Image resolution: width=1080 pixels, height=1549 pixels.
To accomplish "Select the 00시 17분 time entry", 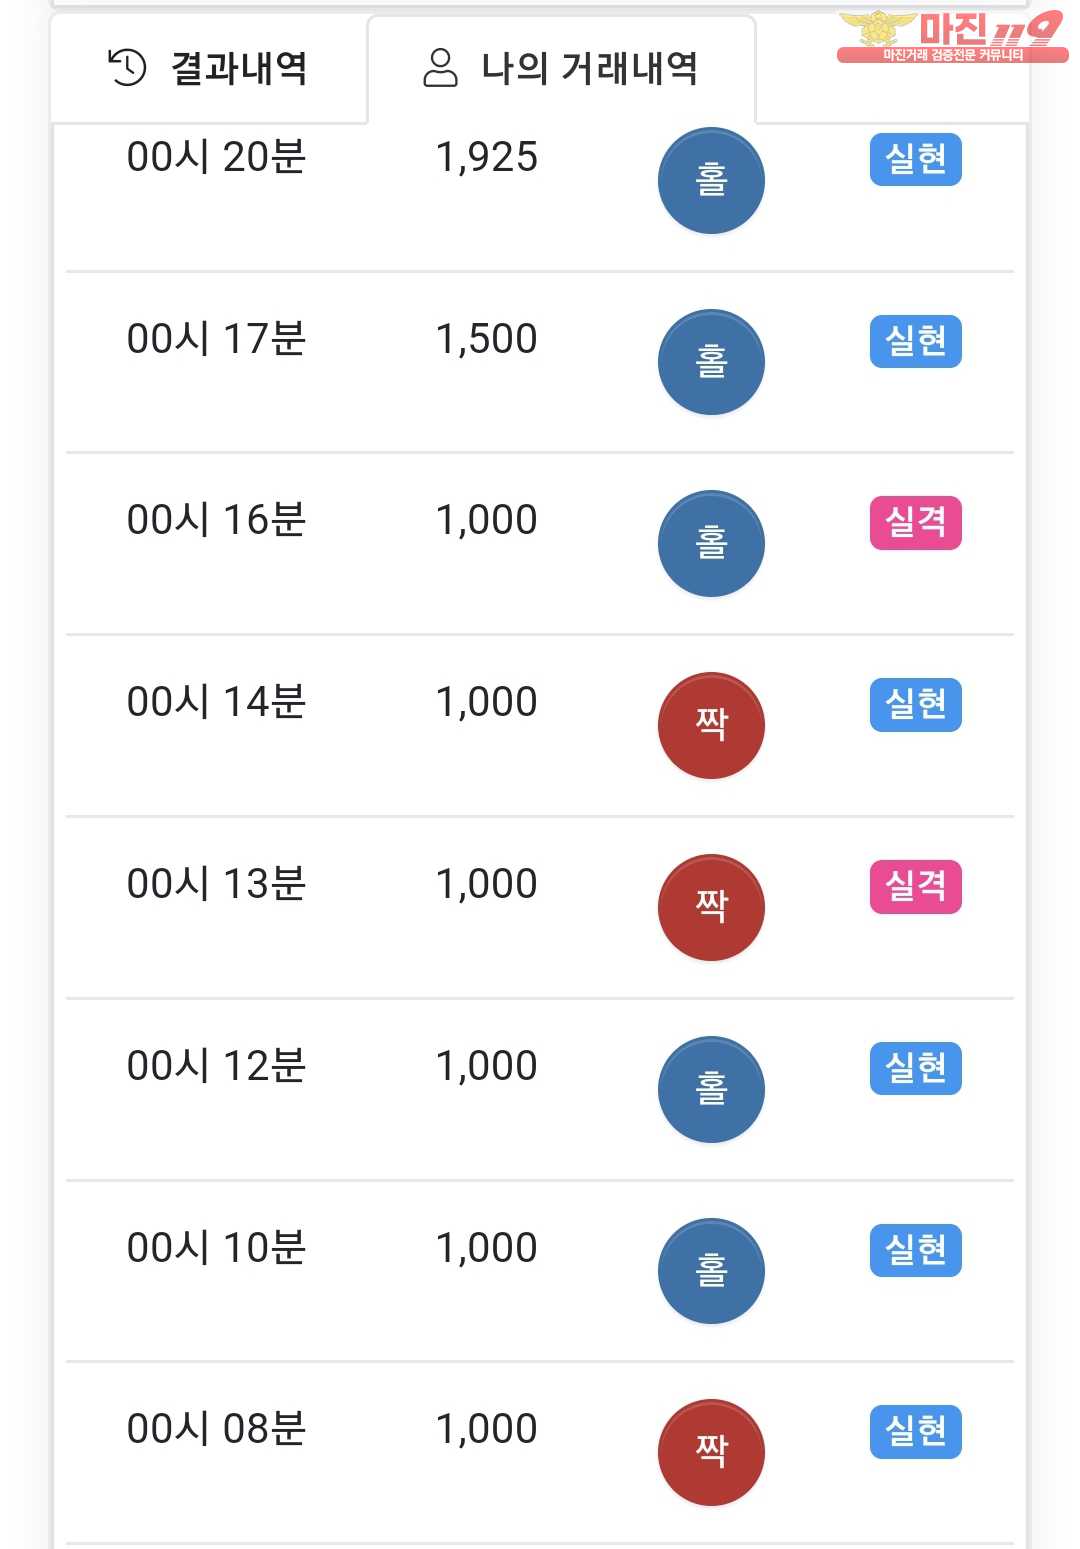I will [x=216, y=339].
